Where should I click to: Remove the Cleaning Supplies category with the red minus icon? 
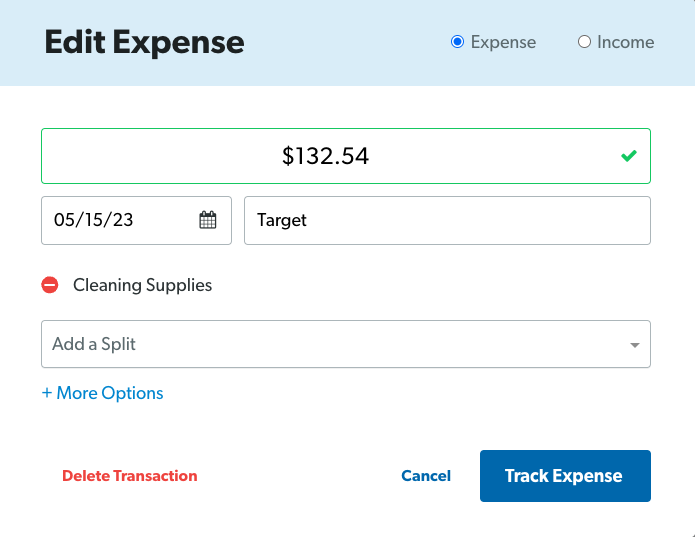(50, 285)
